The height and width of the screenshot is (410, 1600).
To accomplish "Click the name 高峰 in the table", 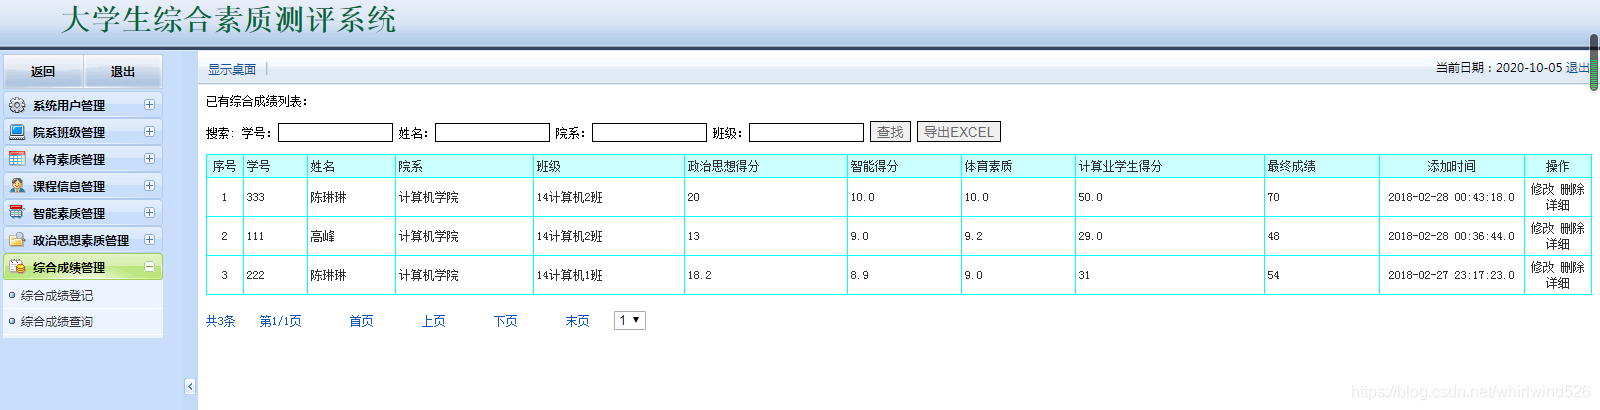I will pyautogui.click(x=322, y=236).
